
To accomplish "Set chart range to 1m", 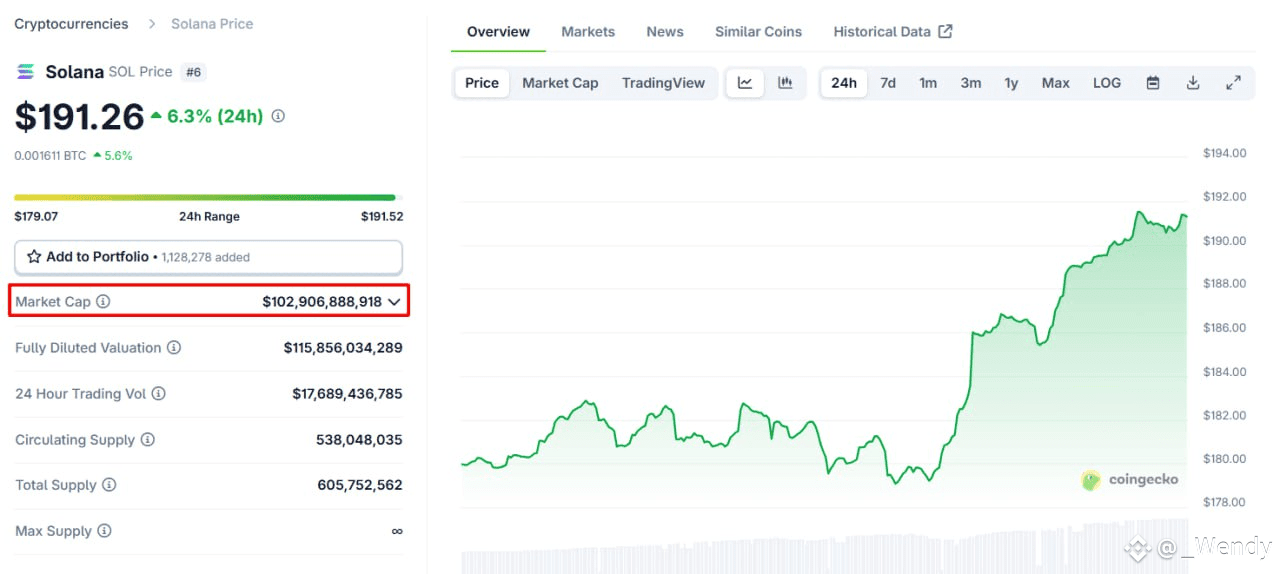I will click(928, 83).
